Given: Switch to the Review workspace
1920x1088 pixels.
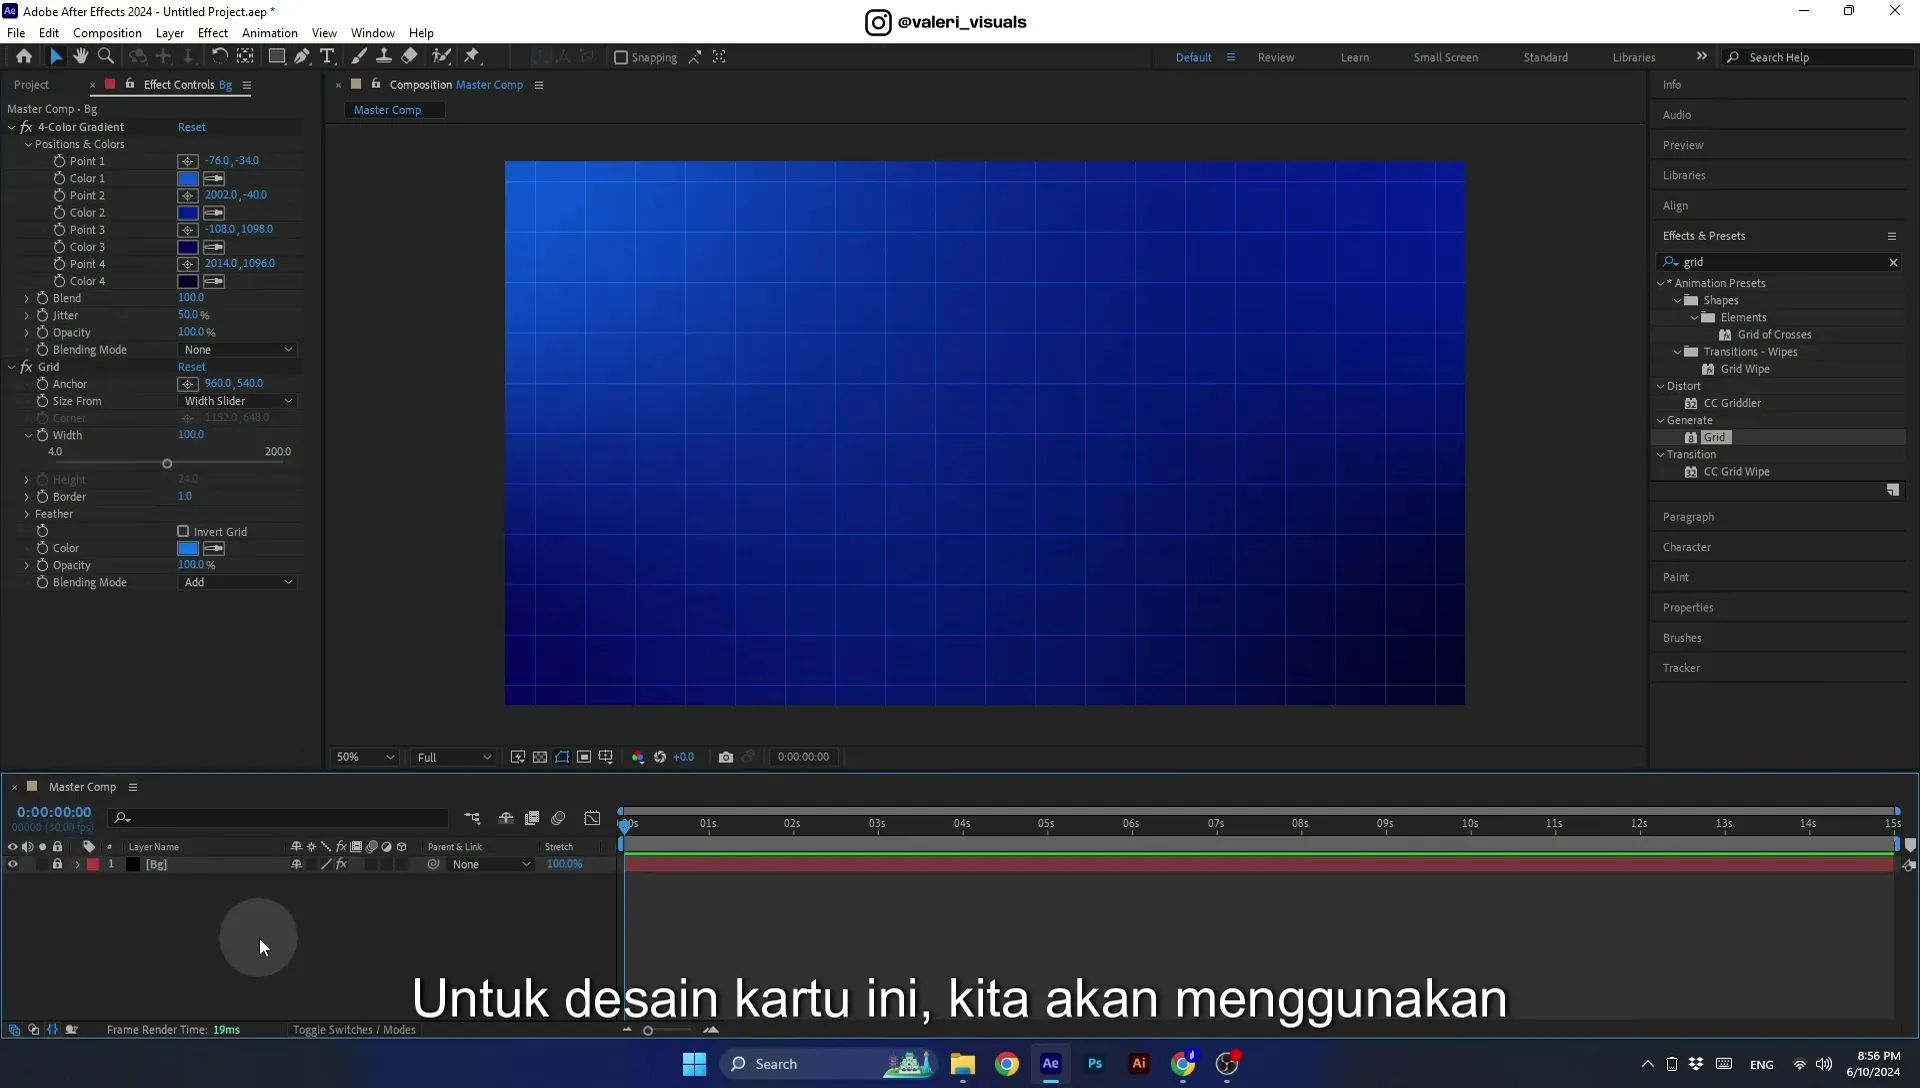Looking at the screenshot, I should 1276,58.
